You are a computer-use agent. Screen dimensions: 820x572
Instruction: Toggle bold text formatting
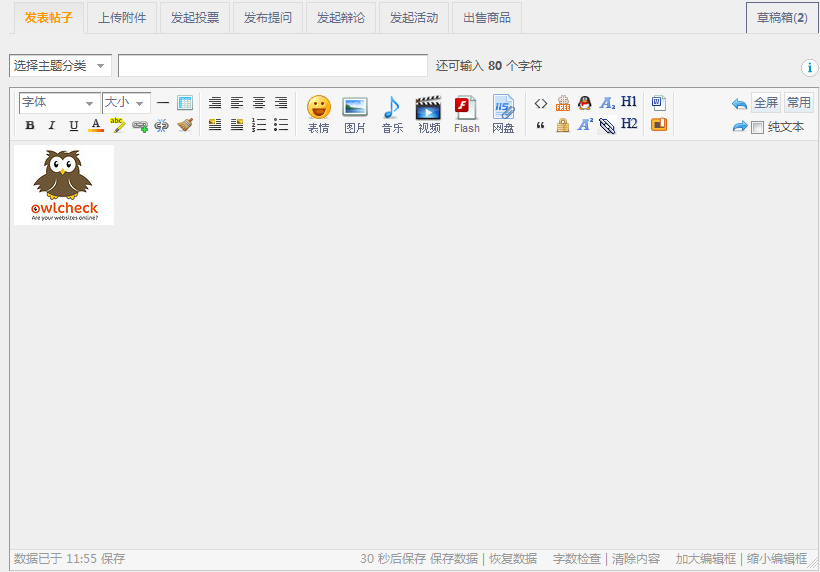tap(30, 126)
